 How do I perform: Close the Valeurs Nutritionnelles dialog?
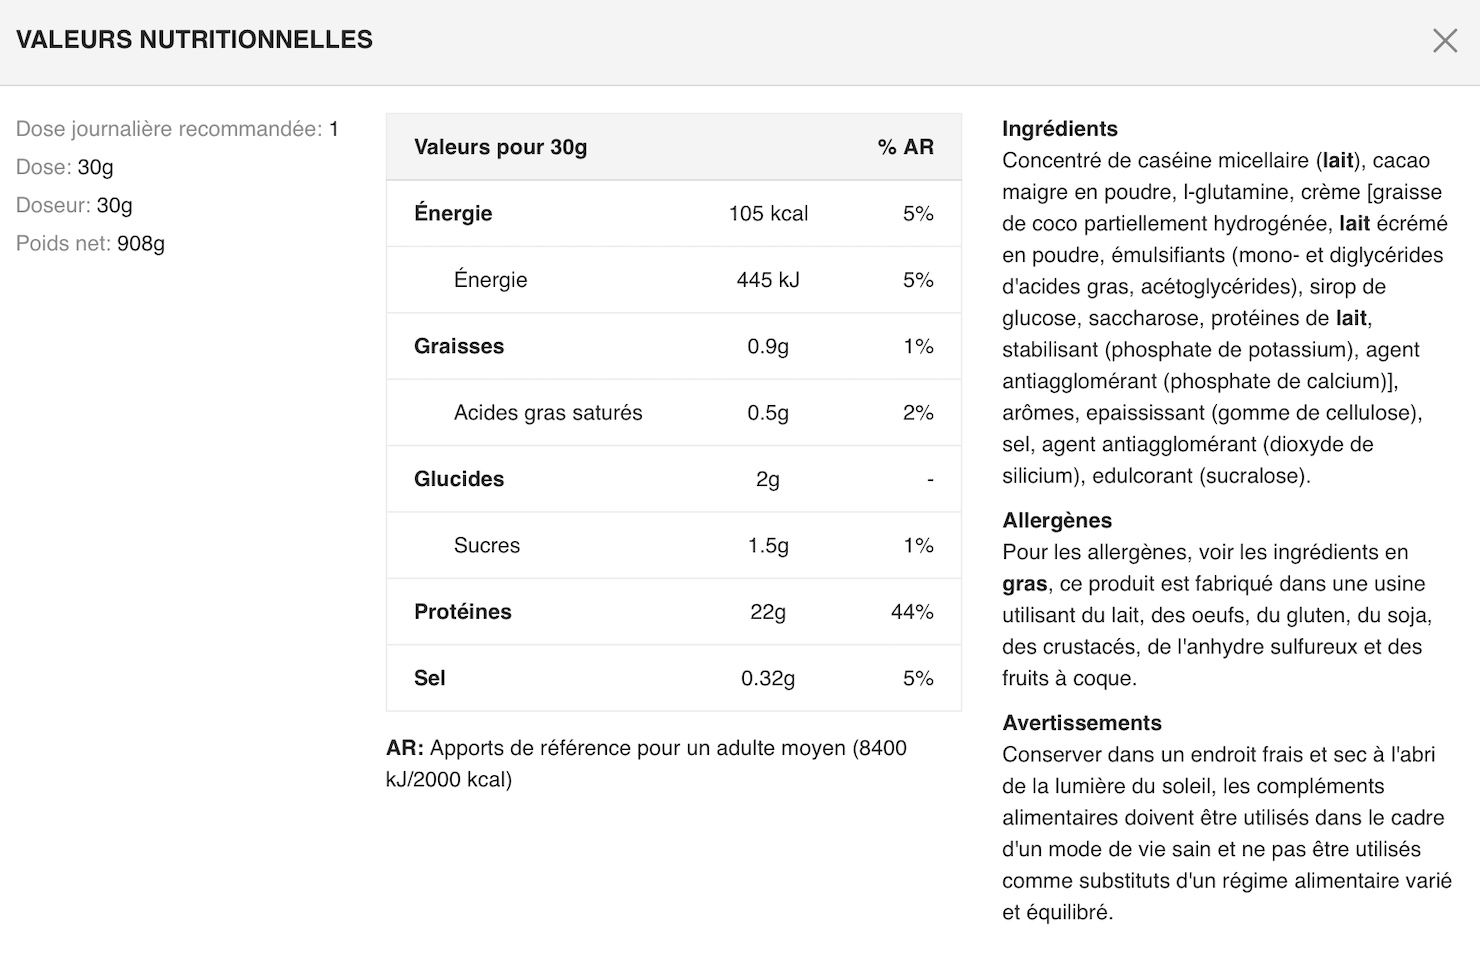(x=1445, y=40)
